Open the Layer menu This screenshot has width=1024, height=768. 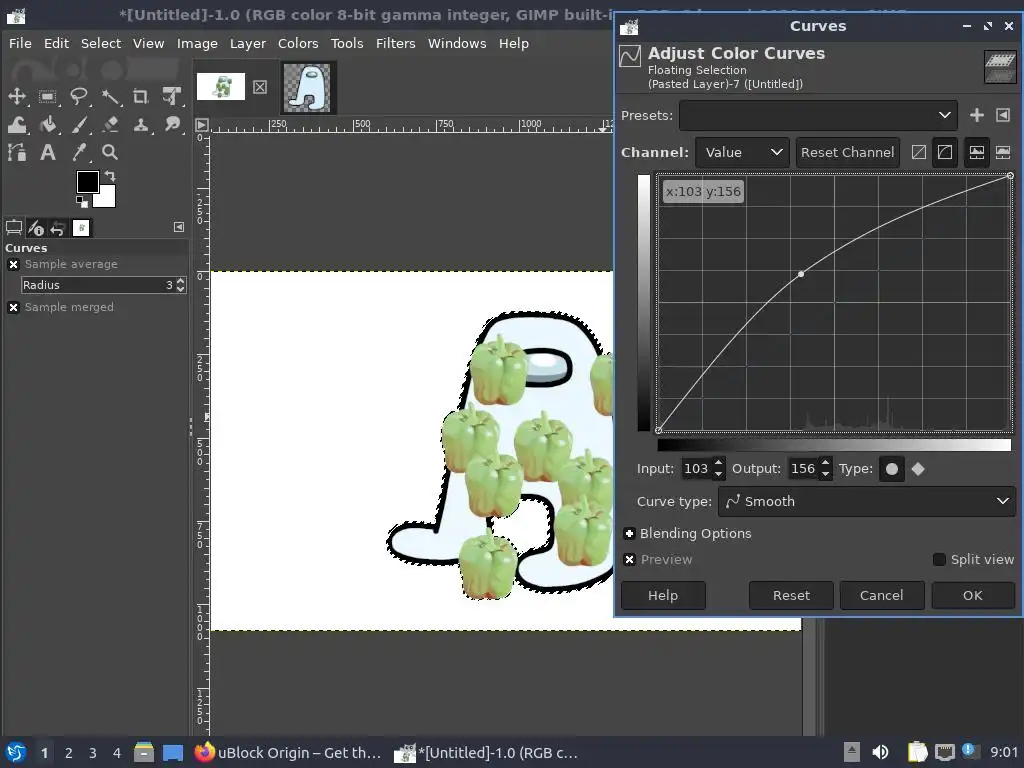[x=248, y=43]
